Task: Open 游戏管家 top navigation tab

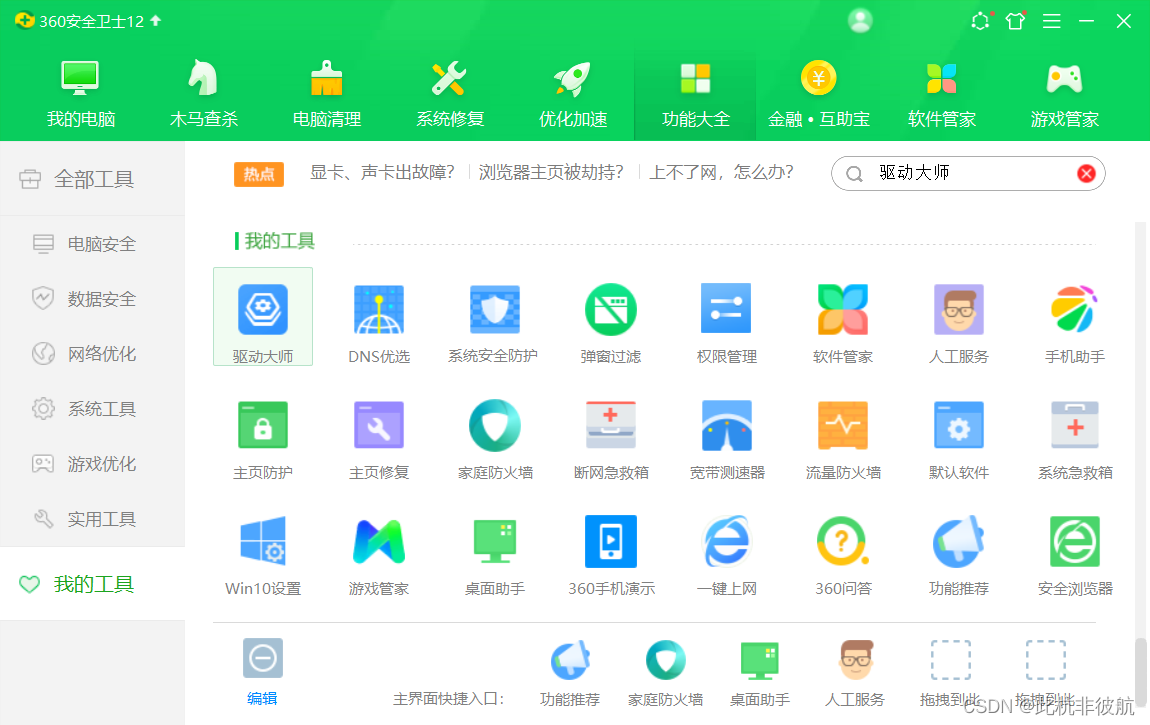Action: tap(1064, 94)
